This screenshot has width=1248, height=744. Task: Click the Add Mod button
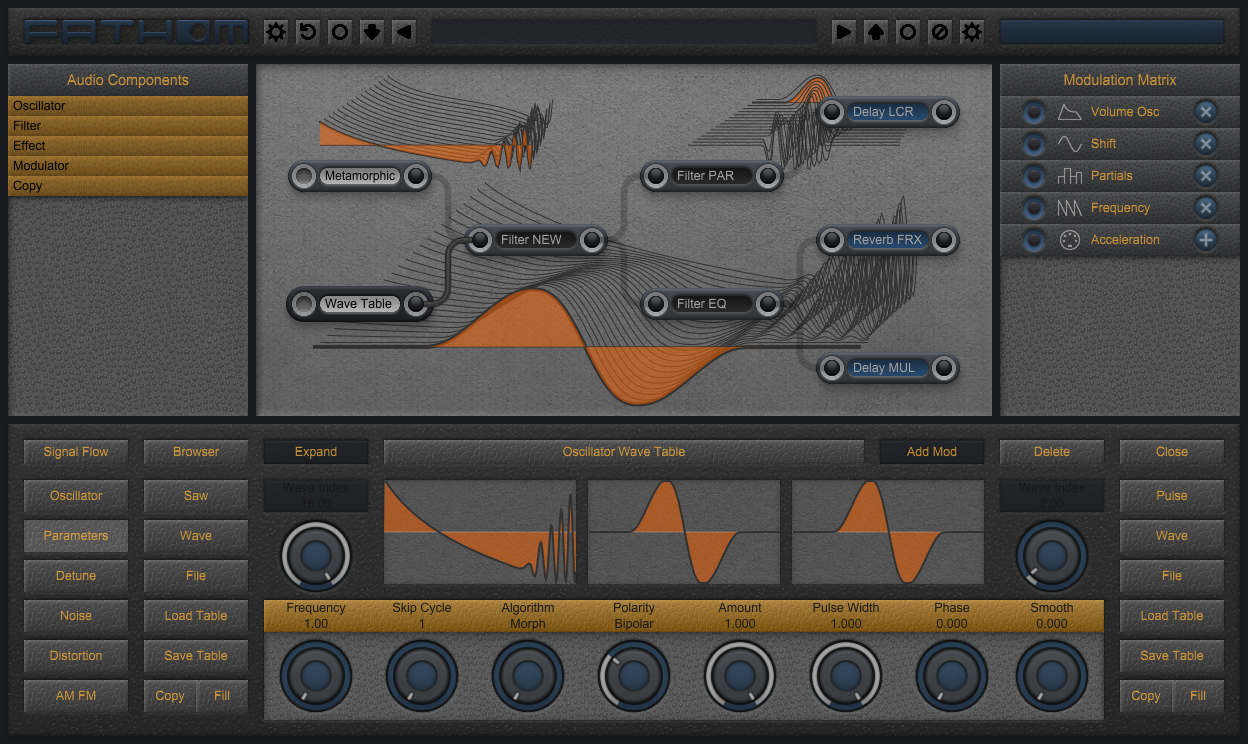click(932, 452)
